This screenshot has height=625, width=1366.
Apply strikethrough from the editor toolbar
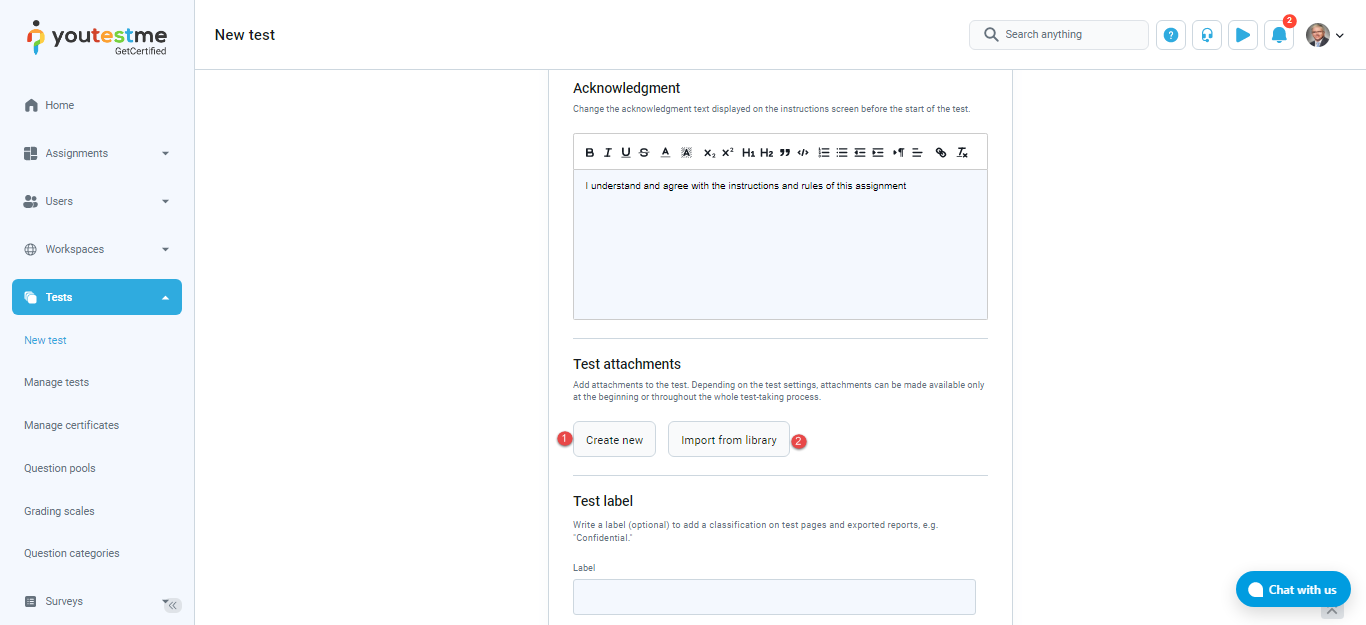tap(644, 153)
